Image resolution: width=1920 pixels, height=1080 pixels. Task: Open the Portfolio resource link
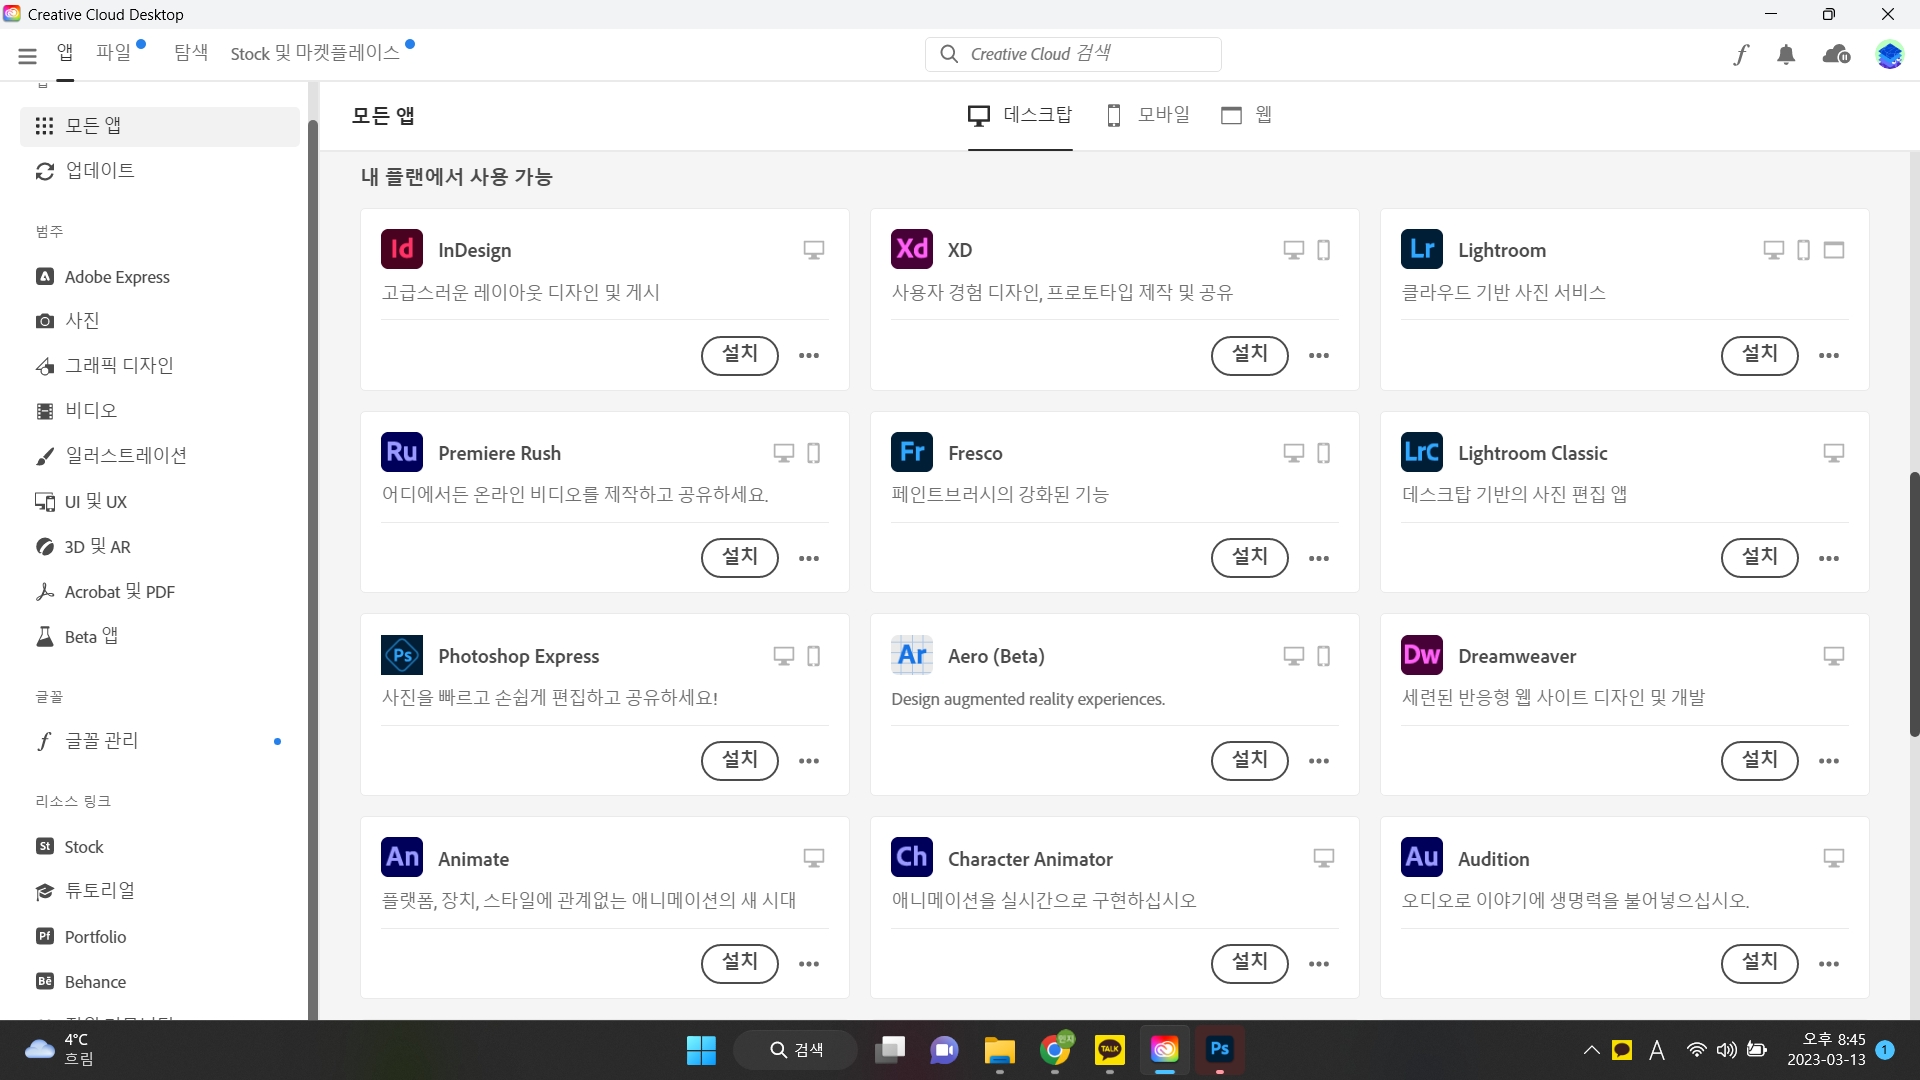[x=160, y=937]
